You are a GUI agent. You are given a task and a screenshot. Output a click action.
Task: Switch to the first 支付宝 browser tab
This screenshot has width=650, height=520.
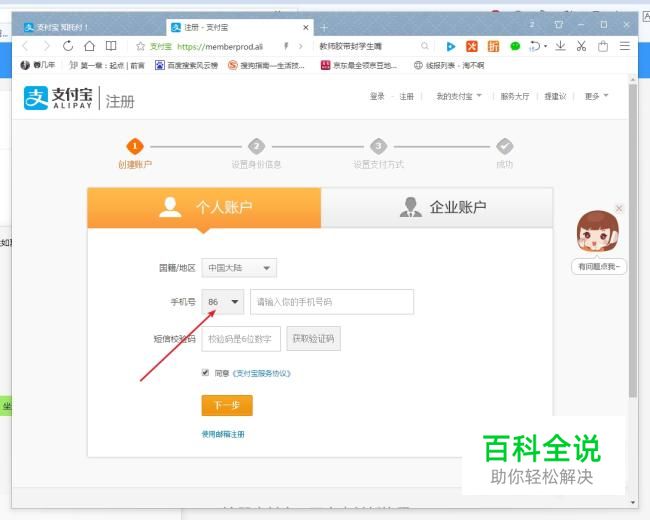pyautogui.click(x=89, y=27)
